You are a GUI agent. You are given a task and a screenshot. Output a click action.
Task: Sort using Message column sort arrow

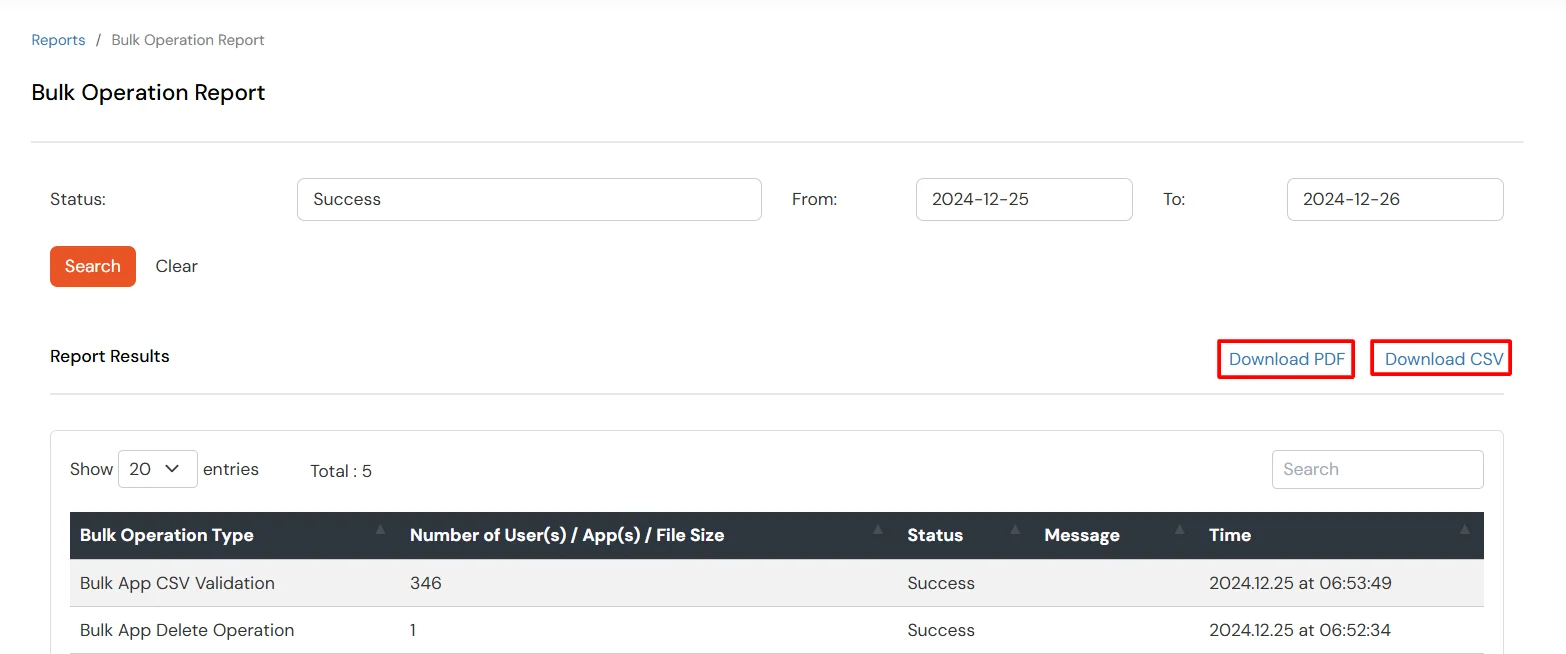[x=1179, y=531]
